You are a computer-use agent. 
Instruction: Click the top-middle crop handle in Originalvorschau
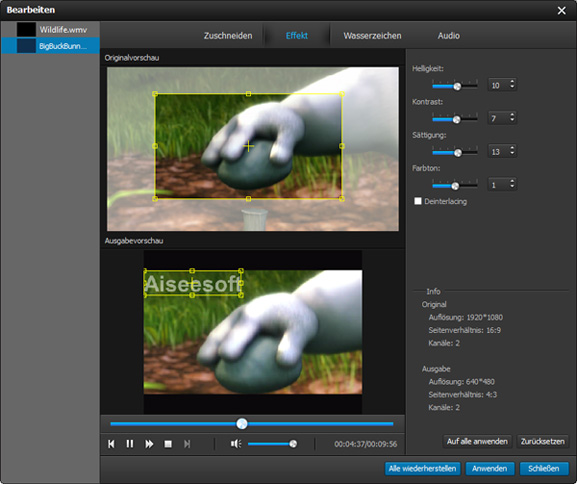click(x=248, y=94)
